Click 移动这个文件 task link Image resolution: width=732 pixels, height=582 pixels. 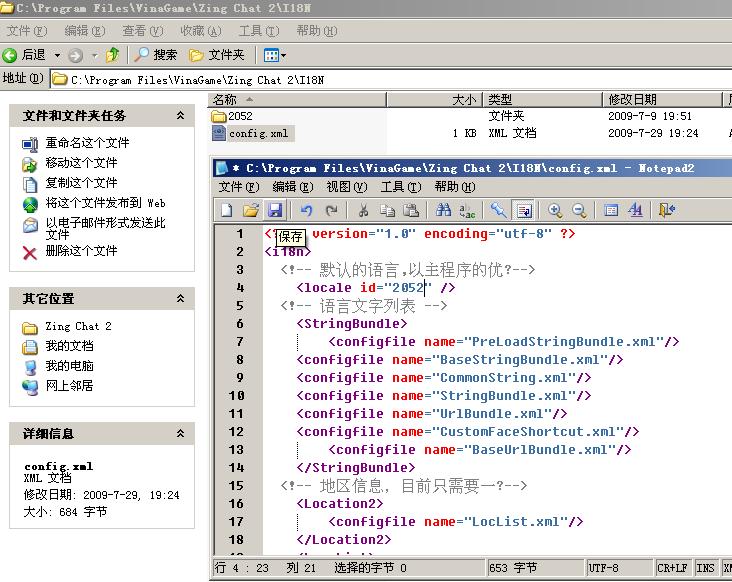81,163
